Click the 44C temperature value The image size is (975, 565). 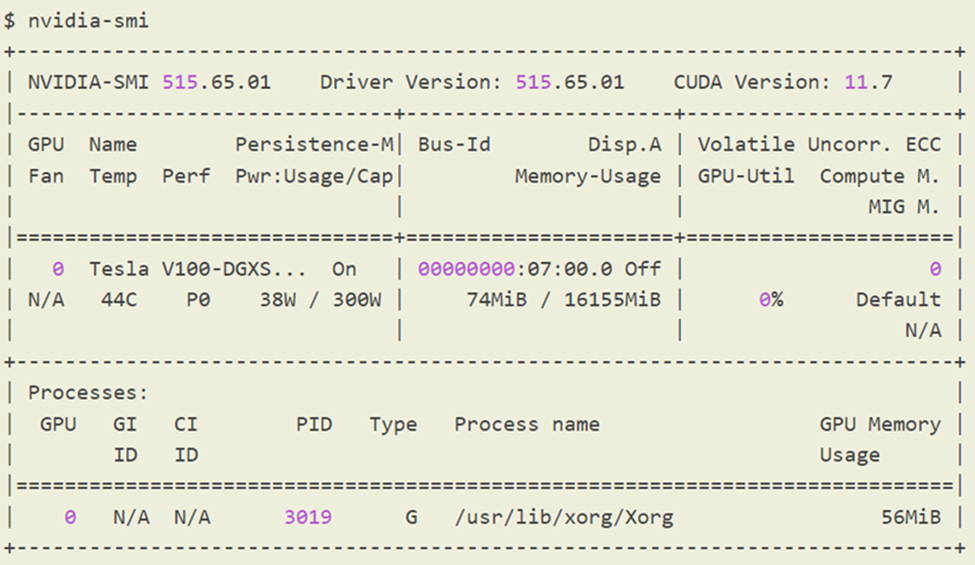coord(119,300)
